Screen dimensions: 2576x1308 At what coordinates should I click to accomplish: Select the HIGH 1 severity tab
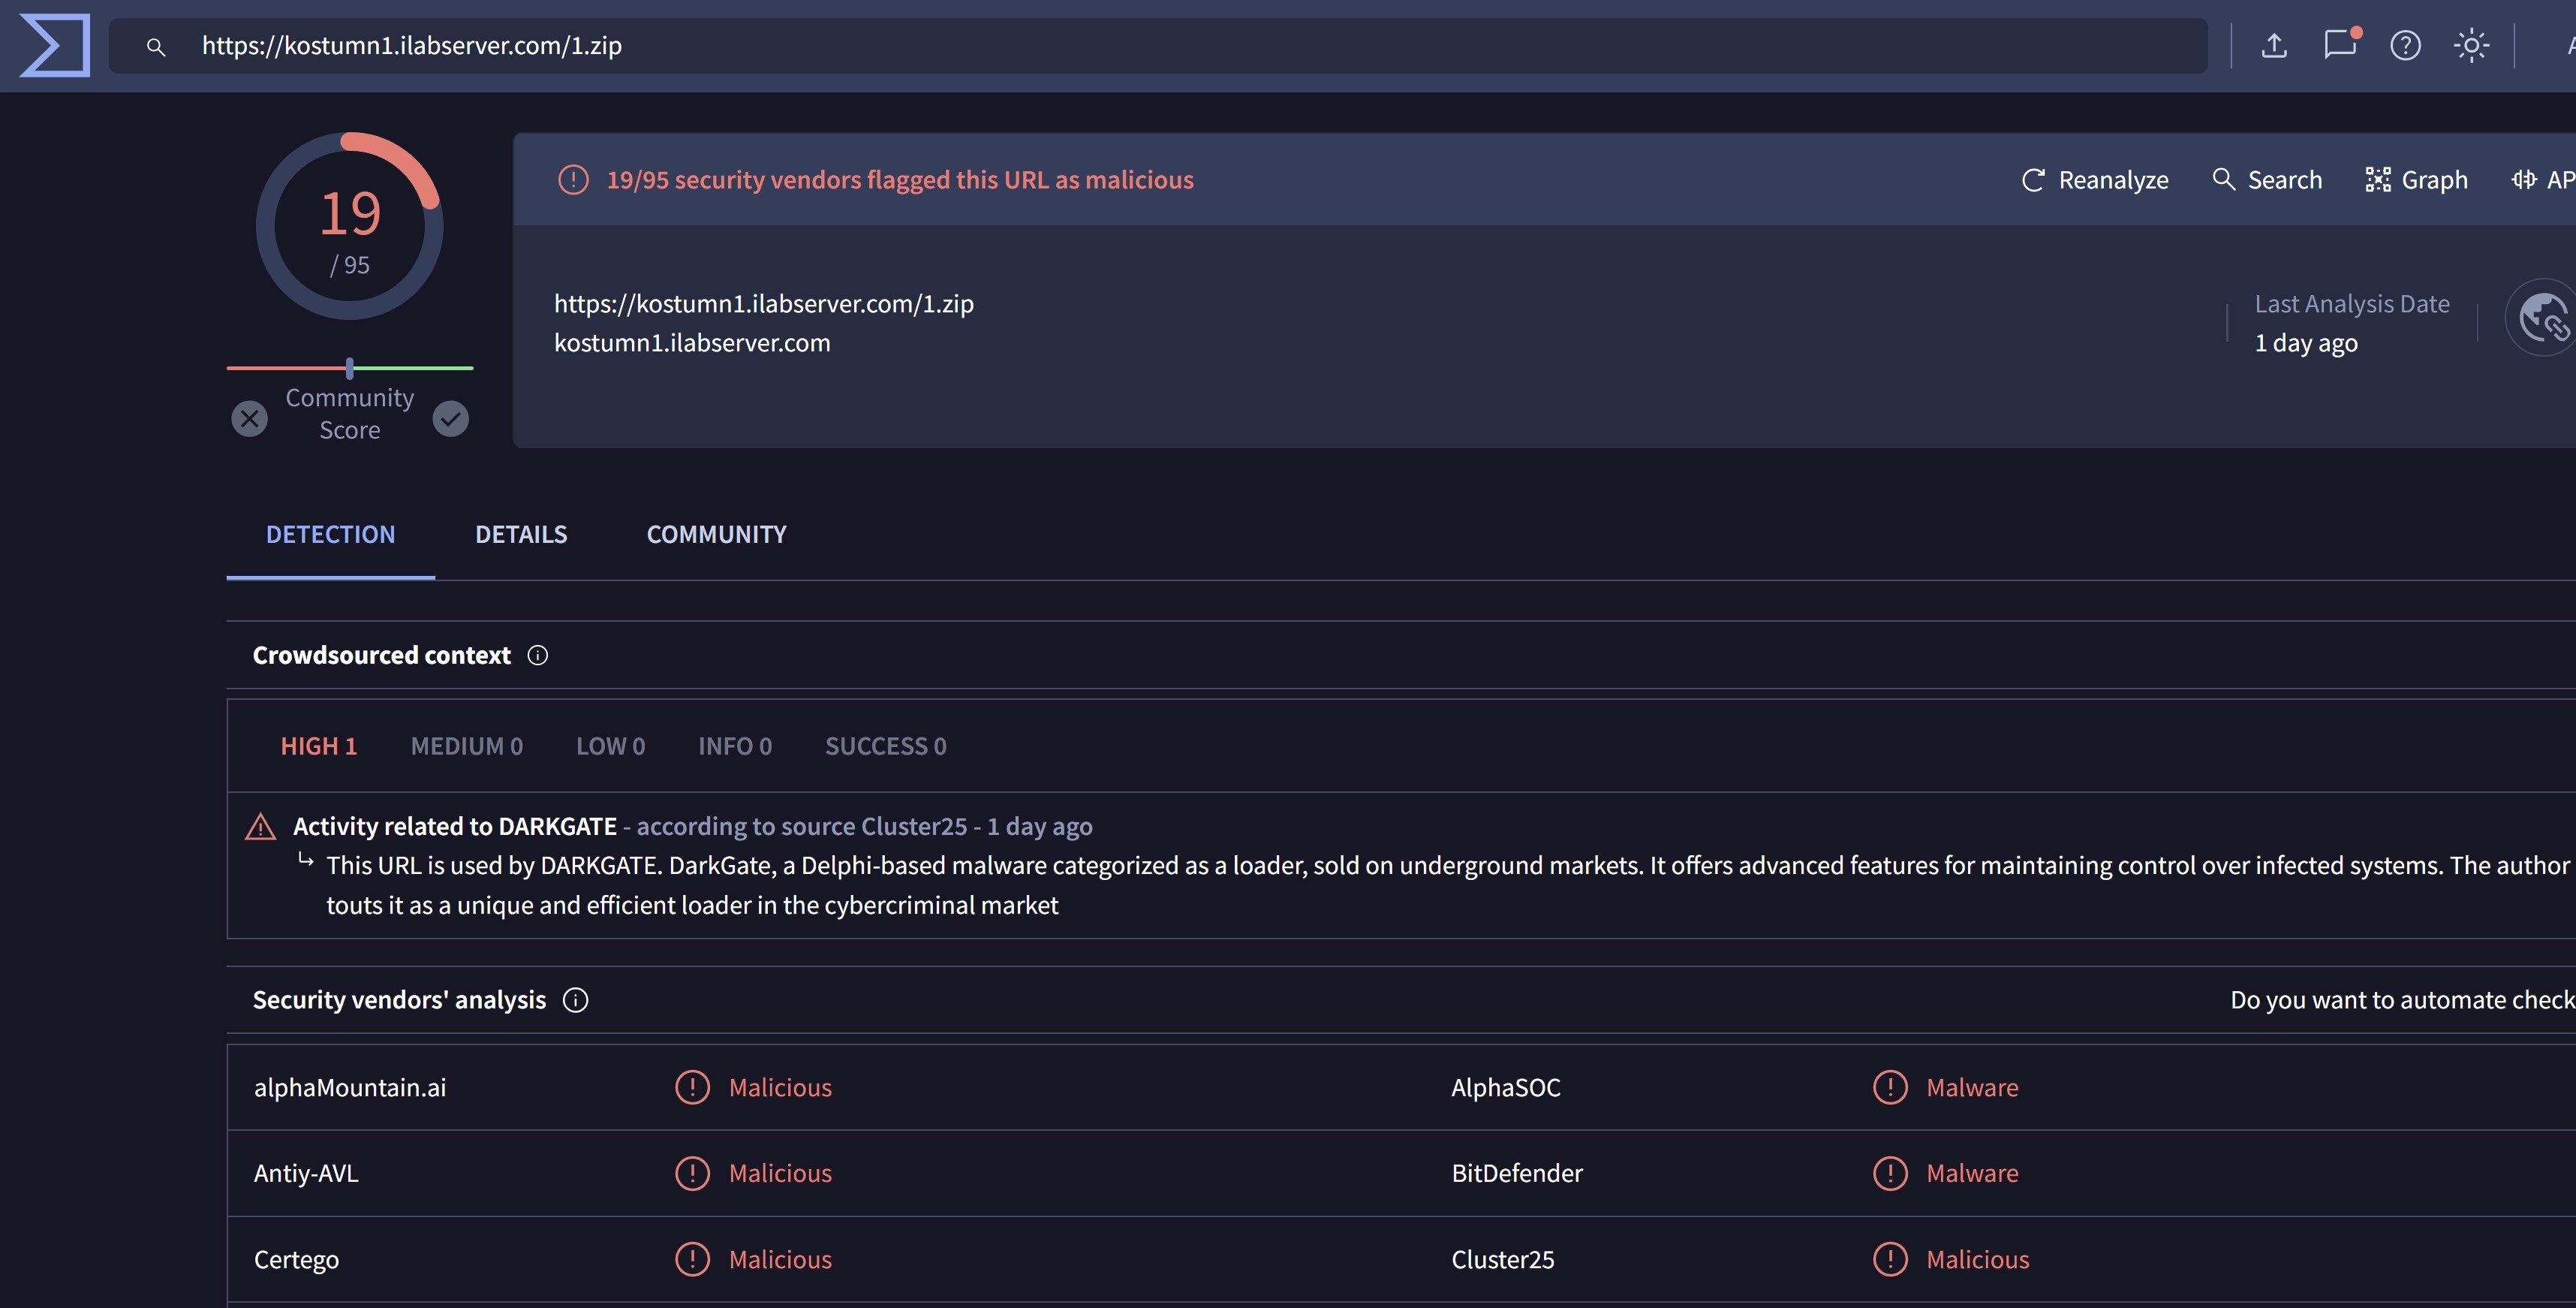319,746
